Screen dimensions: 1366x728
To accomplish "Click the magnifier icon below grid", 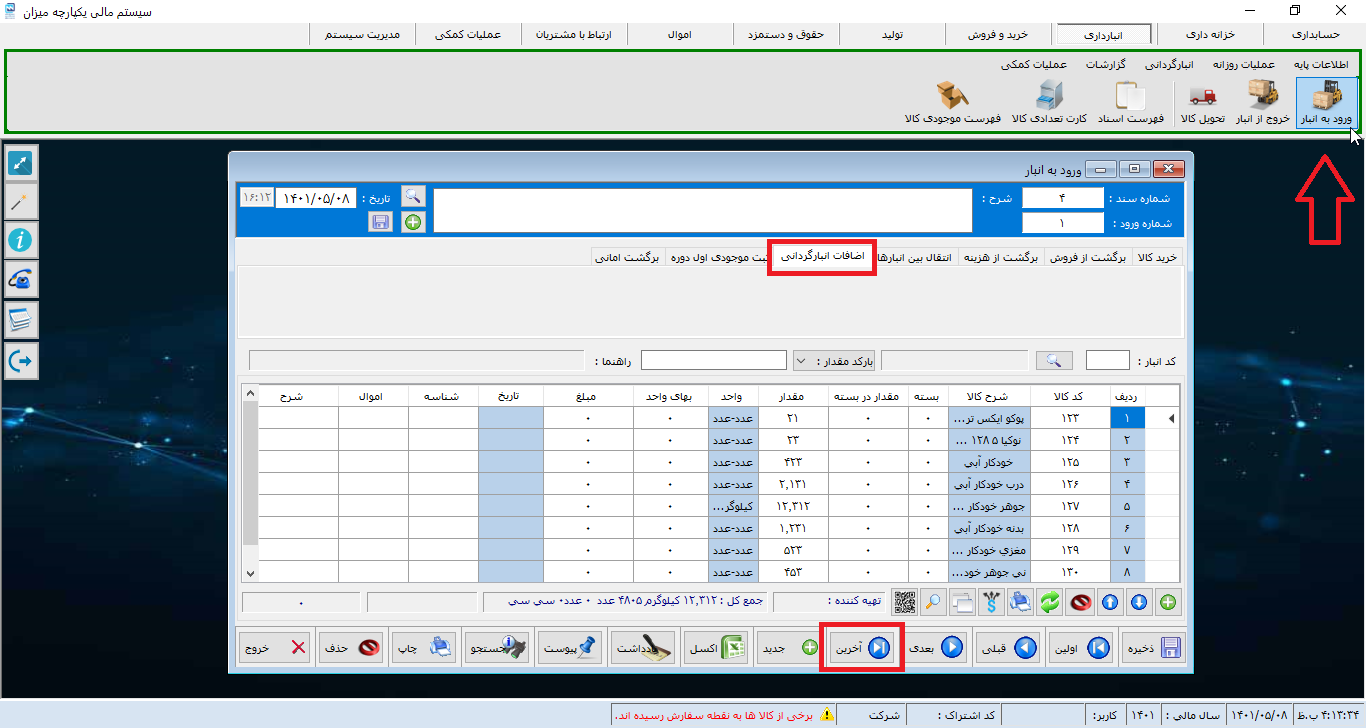I will (x=934, y=602).
